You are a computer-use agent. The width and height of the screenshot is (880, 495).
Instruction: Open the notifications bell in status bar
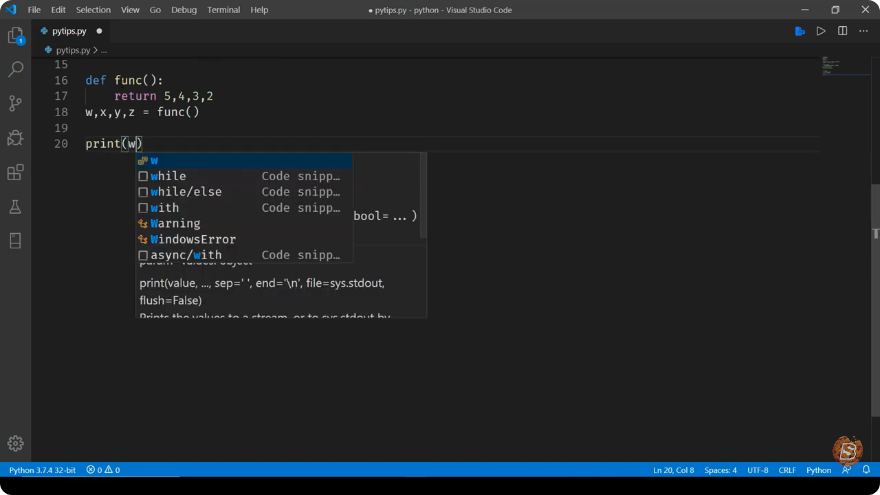coord(866,469)
